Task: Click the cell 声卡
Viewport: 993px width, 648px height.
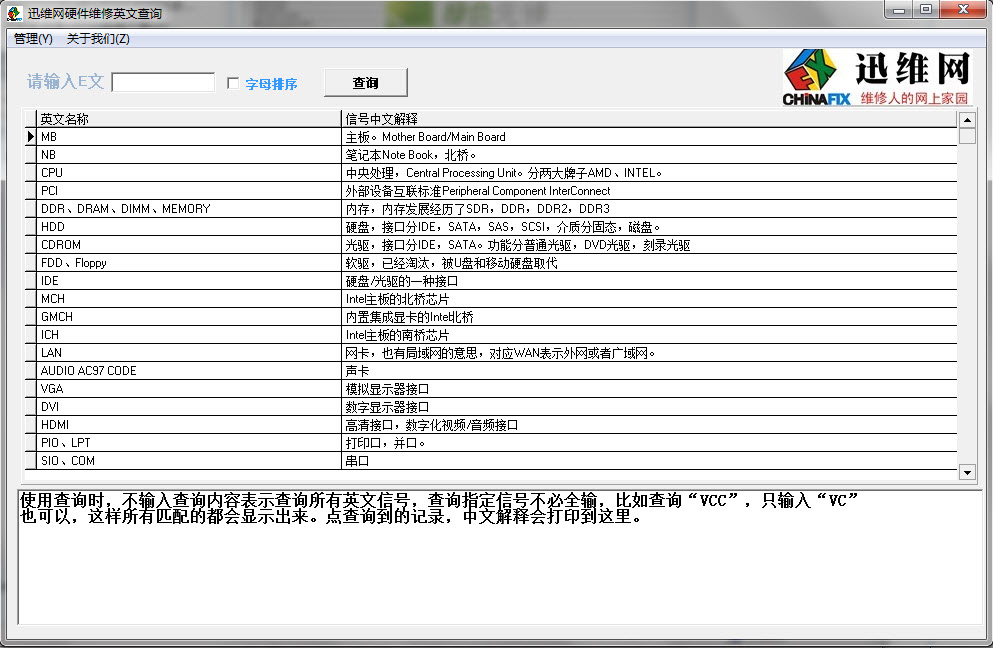Action: tap(649, 371)
